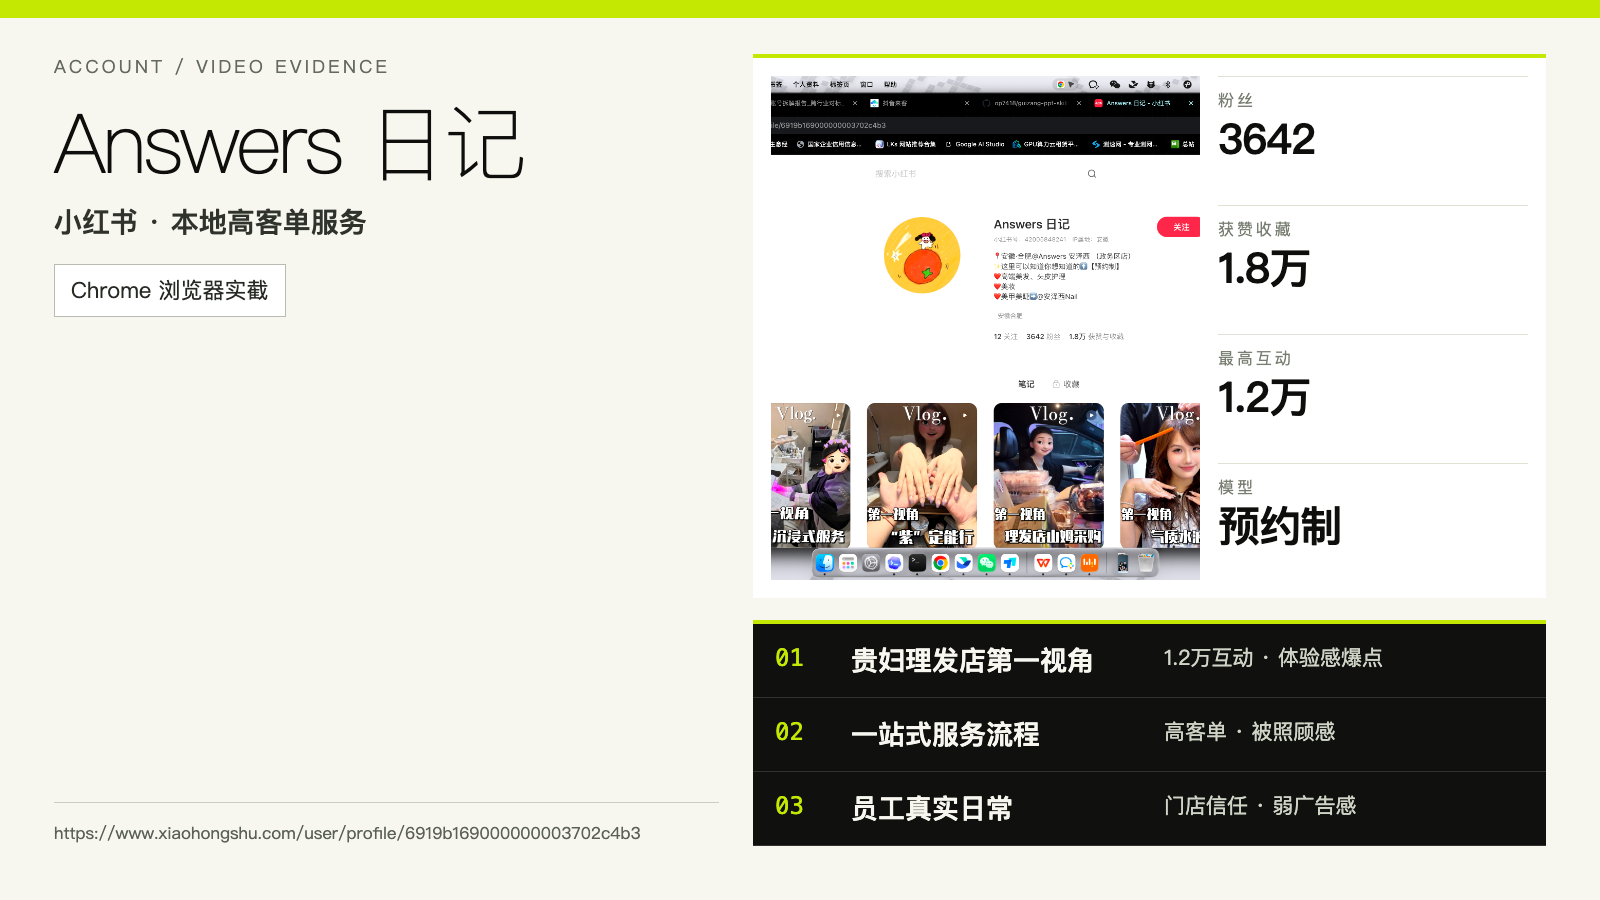Click the magnifier icon in the Xiaohongshu search bar
The height and width of the screenshot is (900, 1600).
coord(1092,173)
